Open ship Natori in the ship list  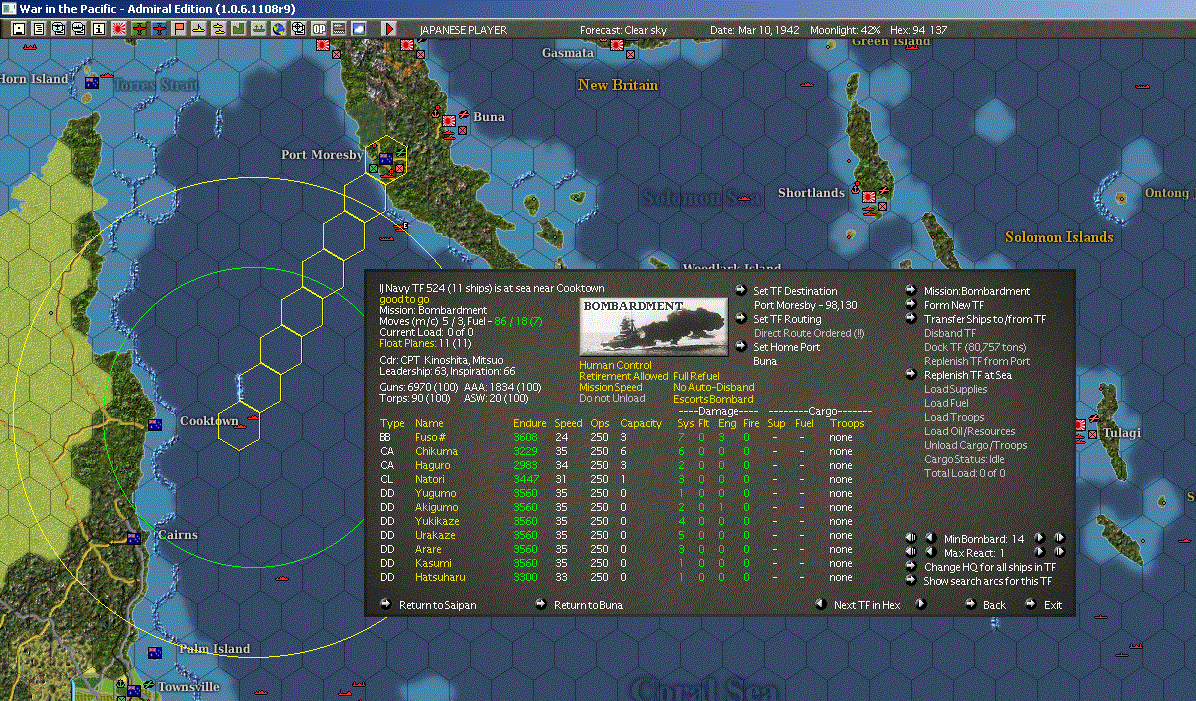429,479
